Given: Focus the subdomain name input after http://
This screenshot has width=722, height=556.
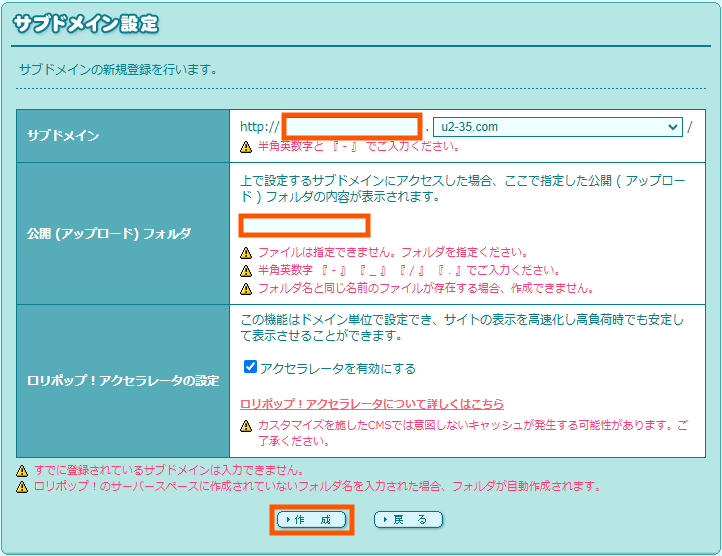Looking at the screenshot, I should [x=351, y=127].
